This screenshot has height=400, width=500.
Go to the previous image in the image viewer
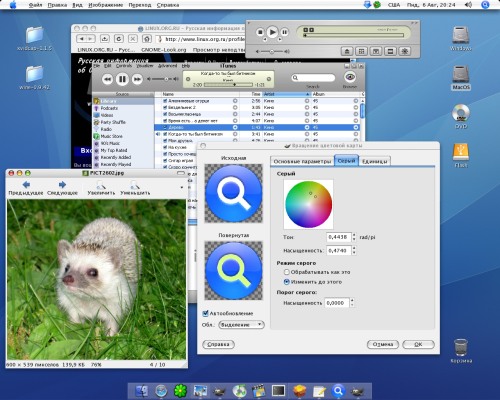point(26,187)
